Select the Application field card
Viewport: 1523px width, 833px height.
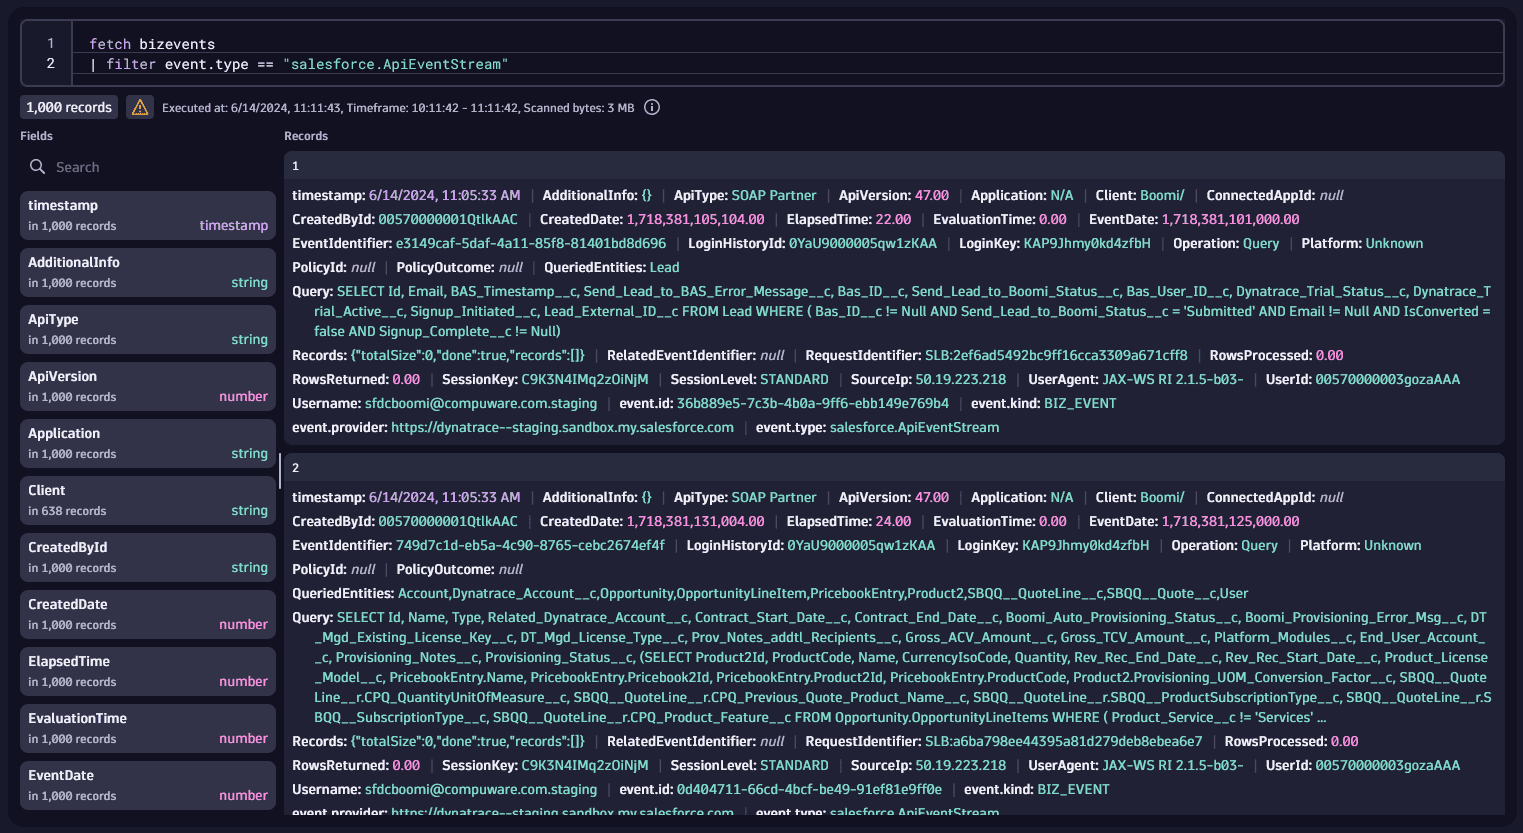[x=148, y=443]
